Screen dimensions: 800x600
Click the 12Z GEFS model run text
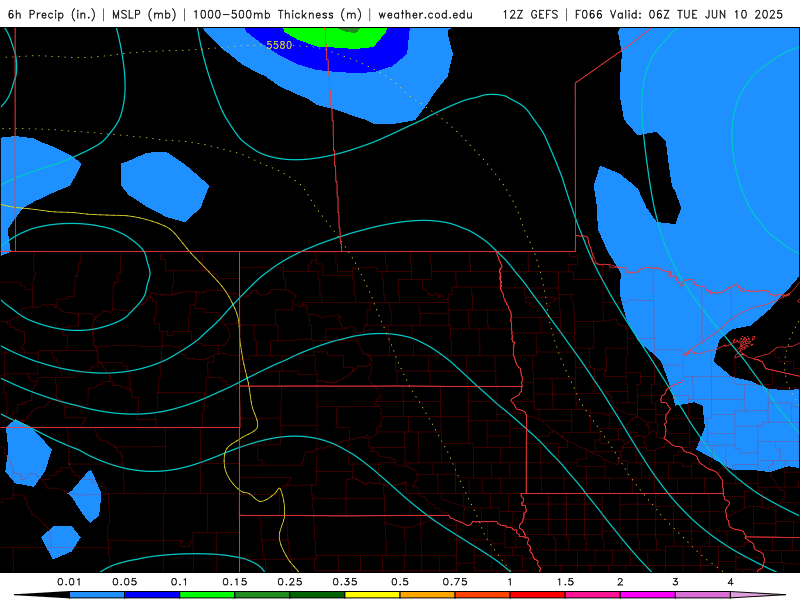click(x=530, y=15)
